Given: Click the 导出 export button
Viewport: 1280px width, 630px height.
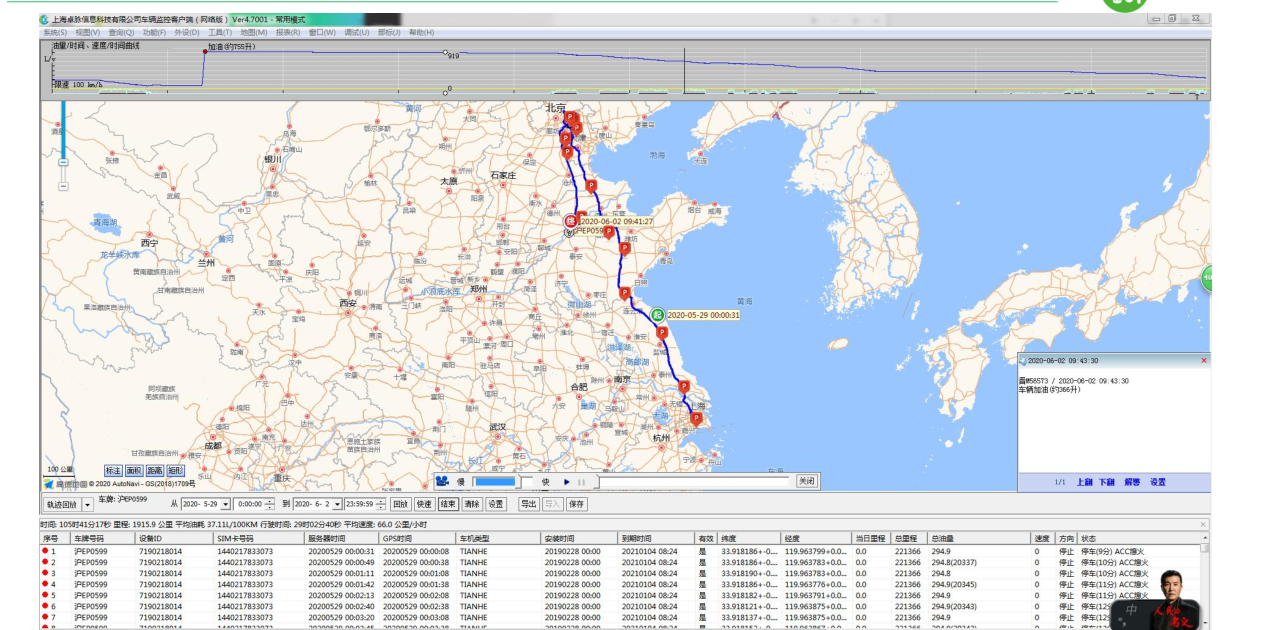Looking at the screenshot, I should 528,504.
